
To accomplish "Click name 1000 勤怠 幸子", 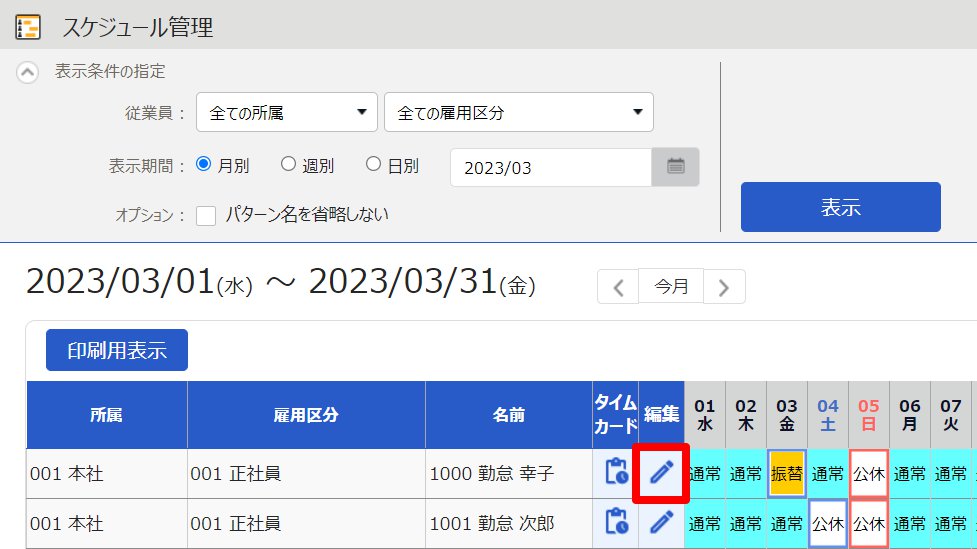I will [x=492, y=474].
